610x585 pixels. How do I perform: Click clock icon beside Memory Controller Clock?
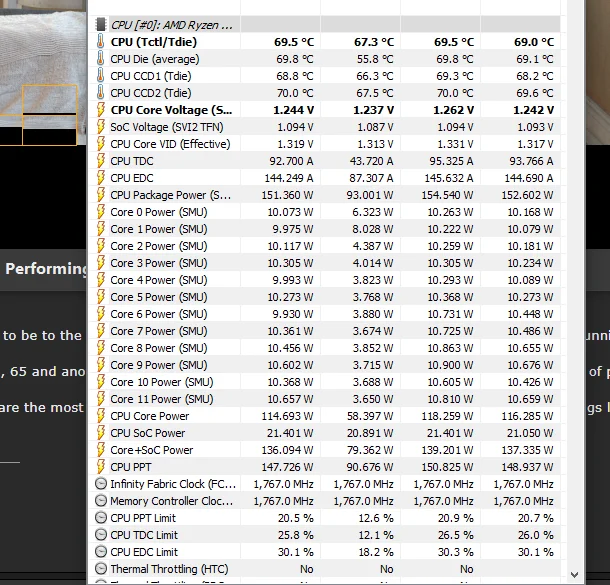click(x=101, y=501)
